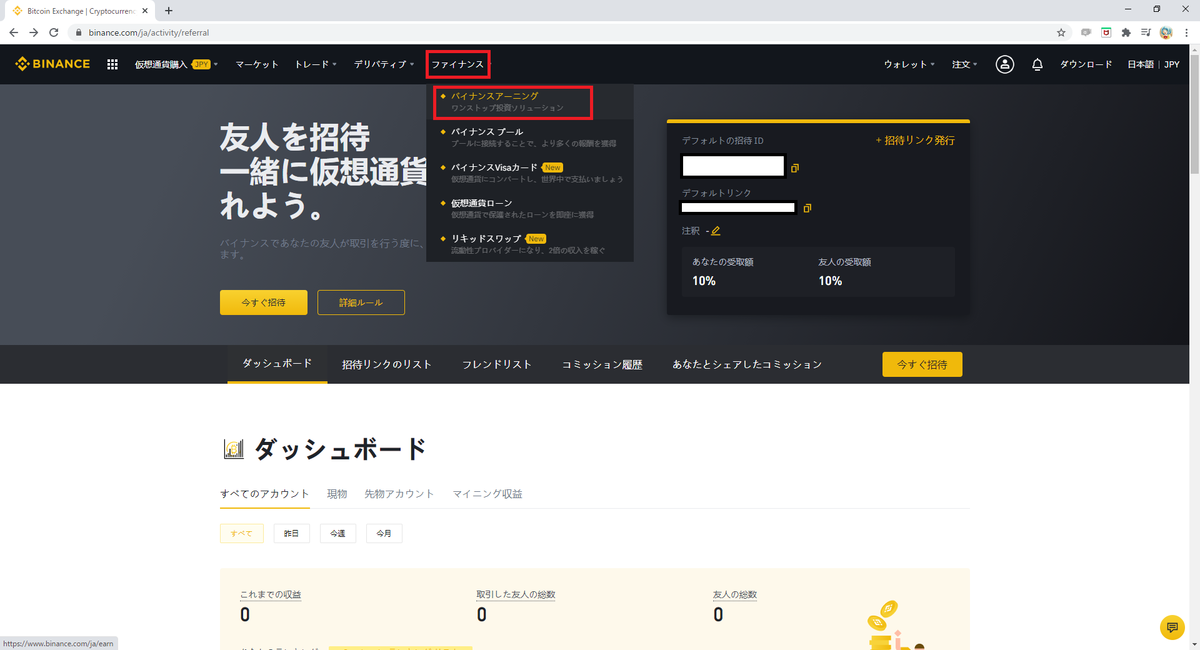1200x650 pixels.
Task: Click the gray chat extension icon
Action: 1085,32
